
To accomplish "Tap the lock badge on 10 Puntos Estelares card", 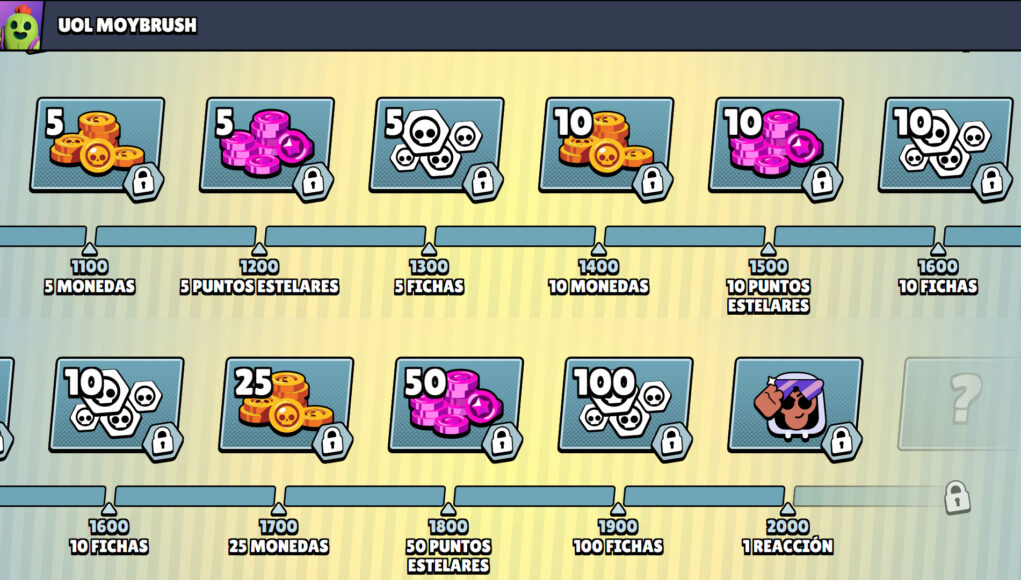I will [822, 181].
